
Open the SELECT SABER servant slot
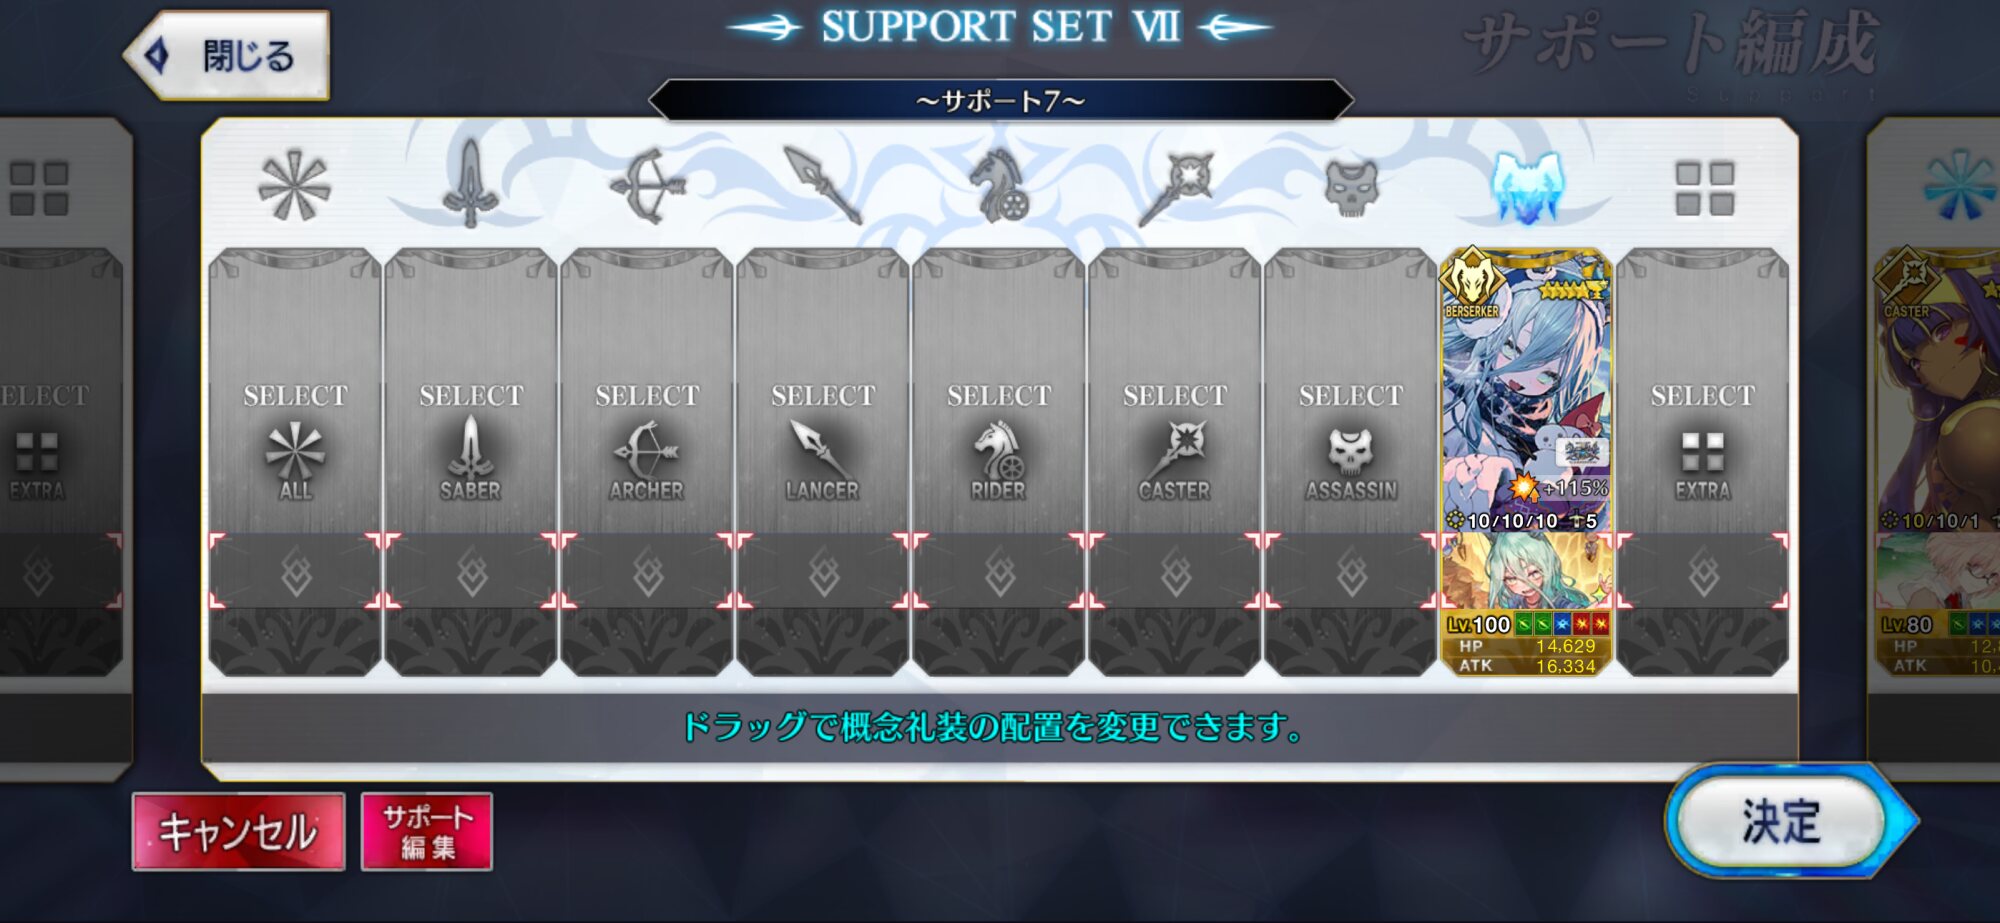point(471,392)
